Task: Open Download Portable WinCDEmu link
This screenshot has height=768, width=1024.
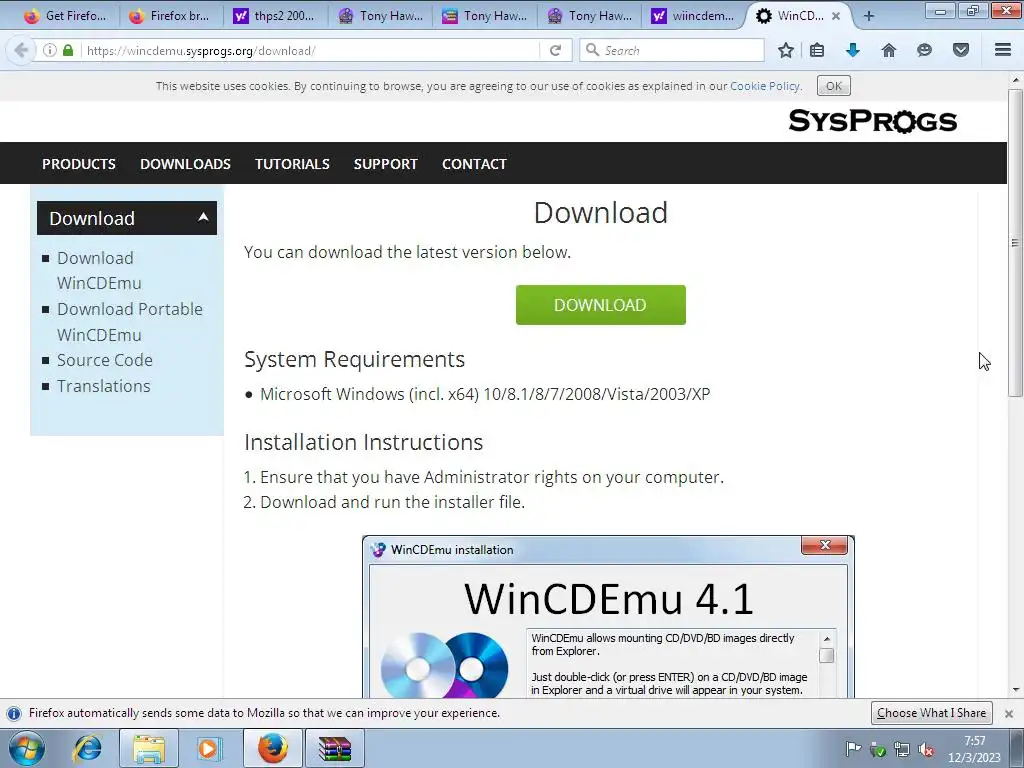Action: [x=129, y=322]
